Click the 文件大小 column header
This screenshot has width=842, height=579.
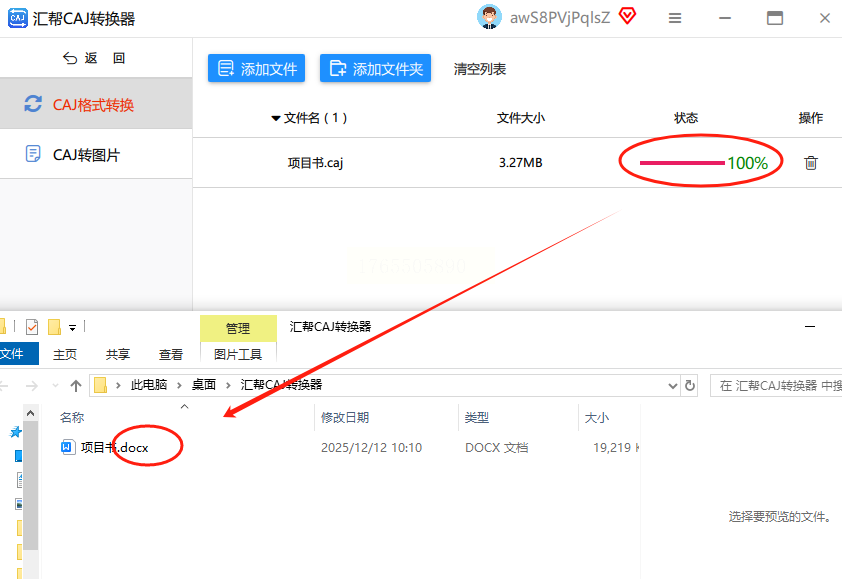520,118
